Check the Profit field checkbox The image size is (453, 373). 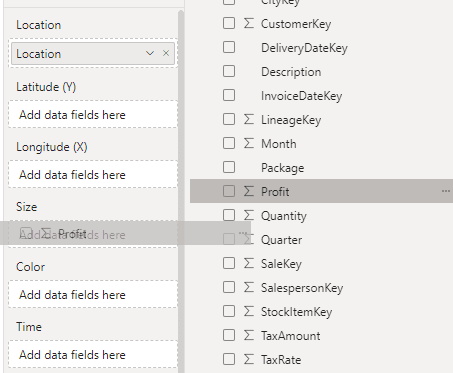click(x=229, y=191)
